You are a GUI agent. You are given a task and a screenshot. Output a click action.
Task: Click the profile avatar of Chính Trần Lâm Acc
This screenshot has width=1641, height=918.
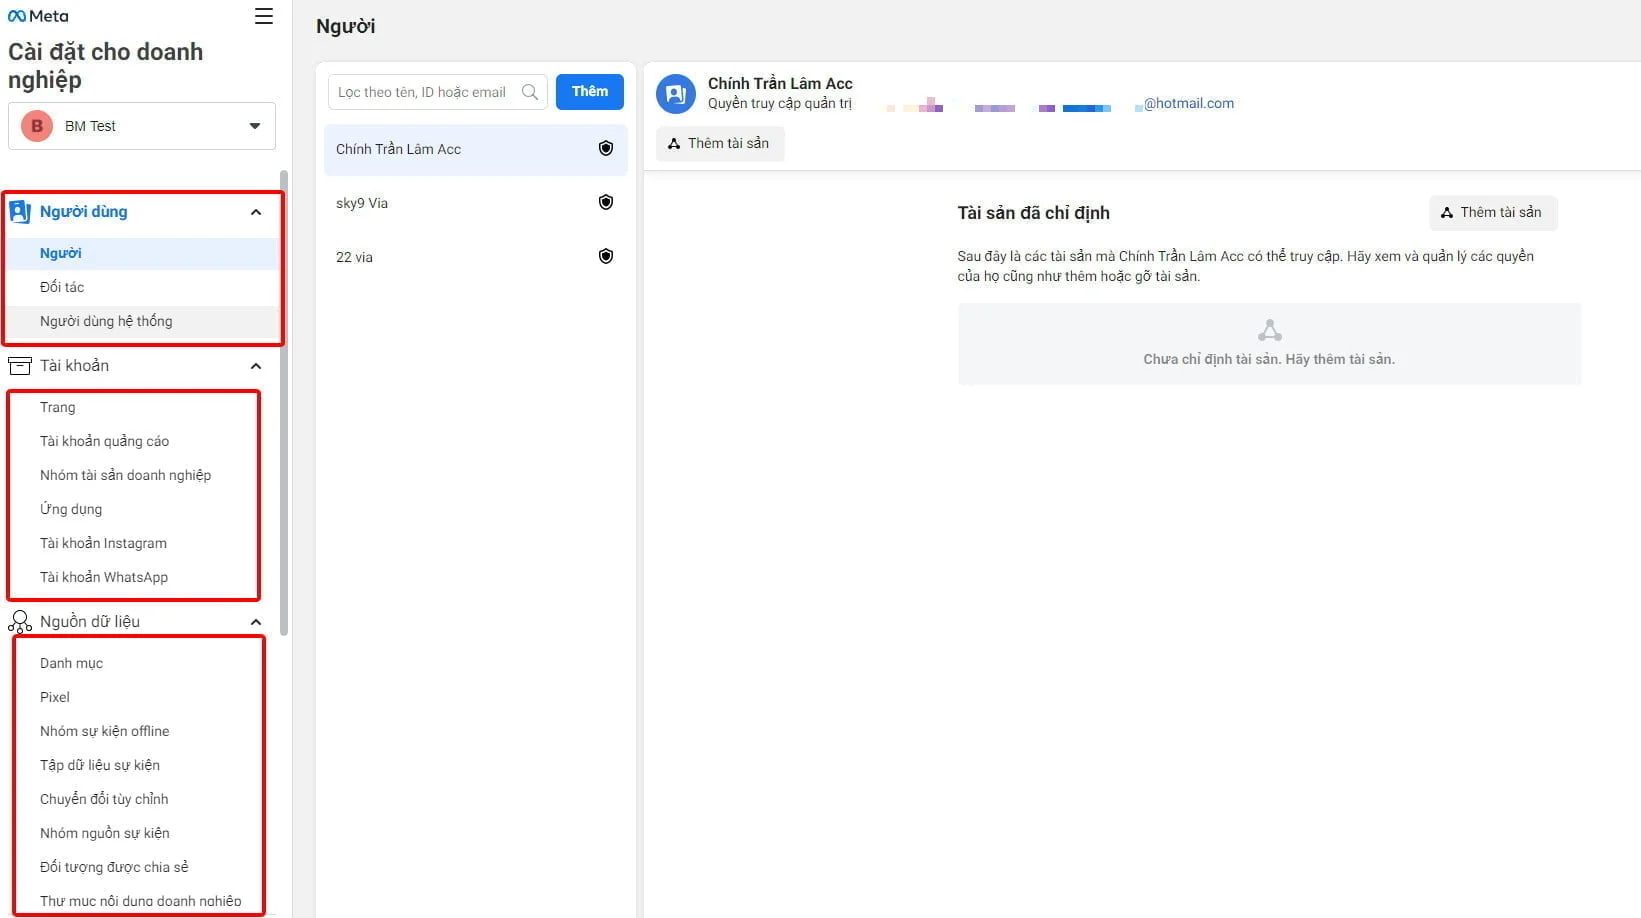click(676, 94)
